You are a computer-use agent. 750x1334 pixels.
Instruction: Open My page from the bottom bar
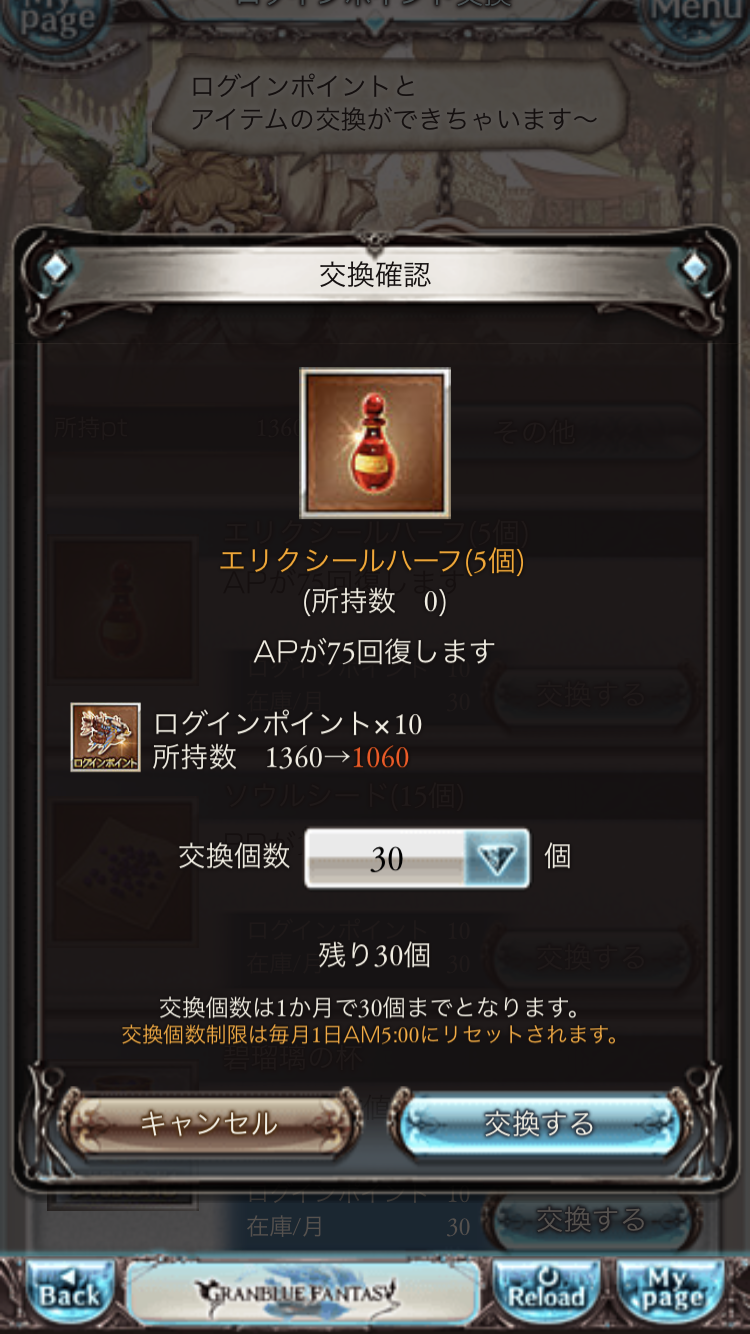(670, 1293)
